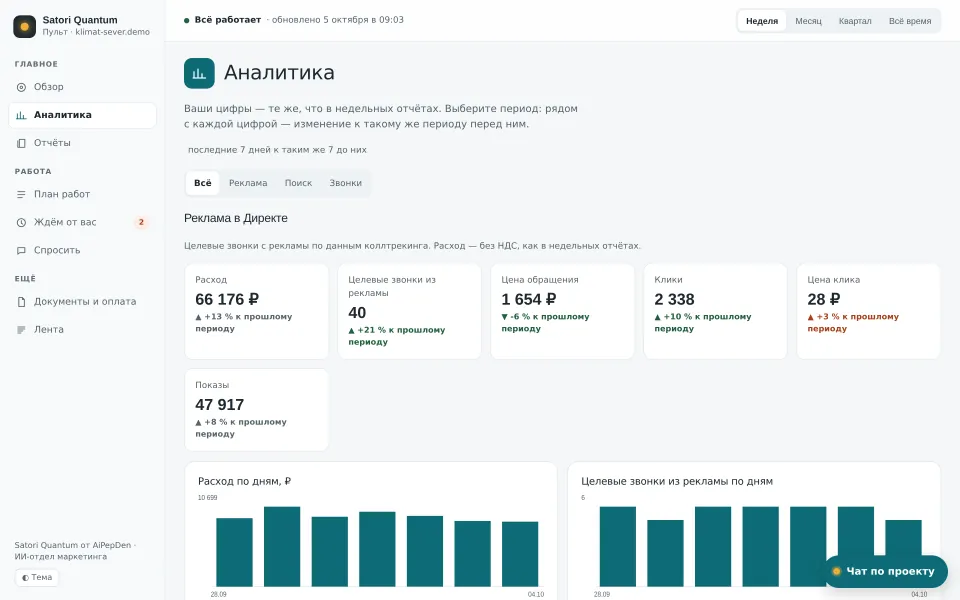Click the tallest bar in Расход по дням

pos(282,546)
